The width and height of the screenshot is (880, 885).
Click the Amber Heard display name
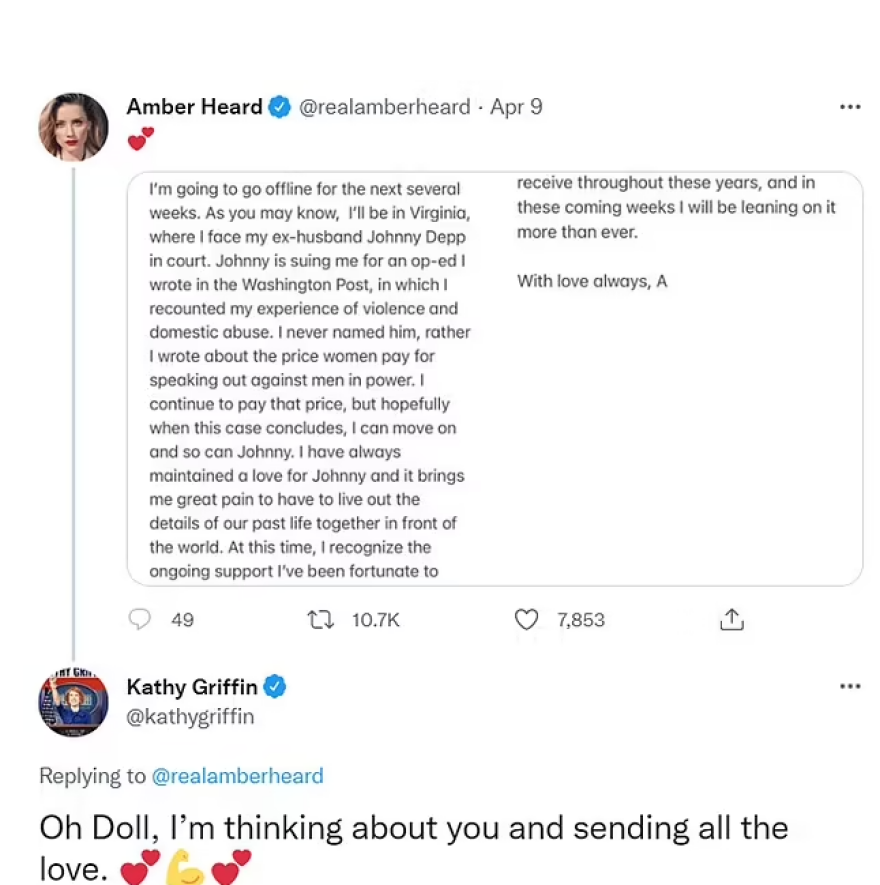coord(194,107)
